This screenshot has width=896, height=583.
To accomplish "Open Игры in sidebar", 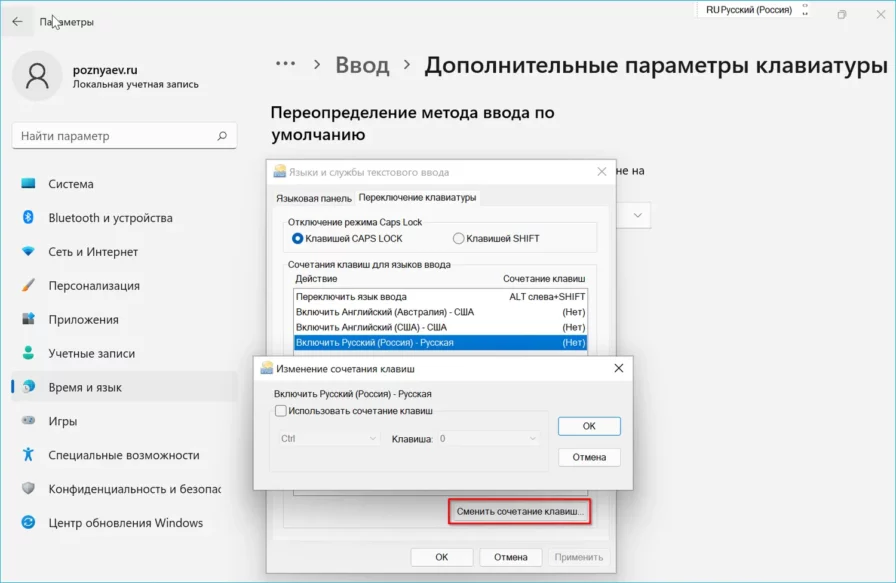I will 125,421.
